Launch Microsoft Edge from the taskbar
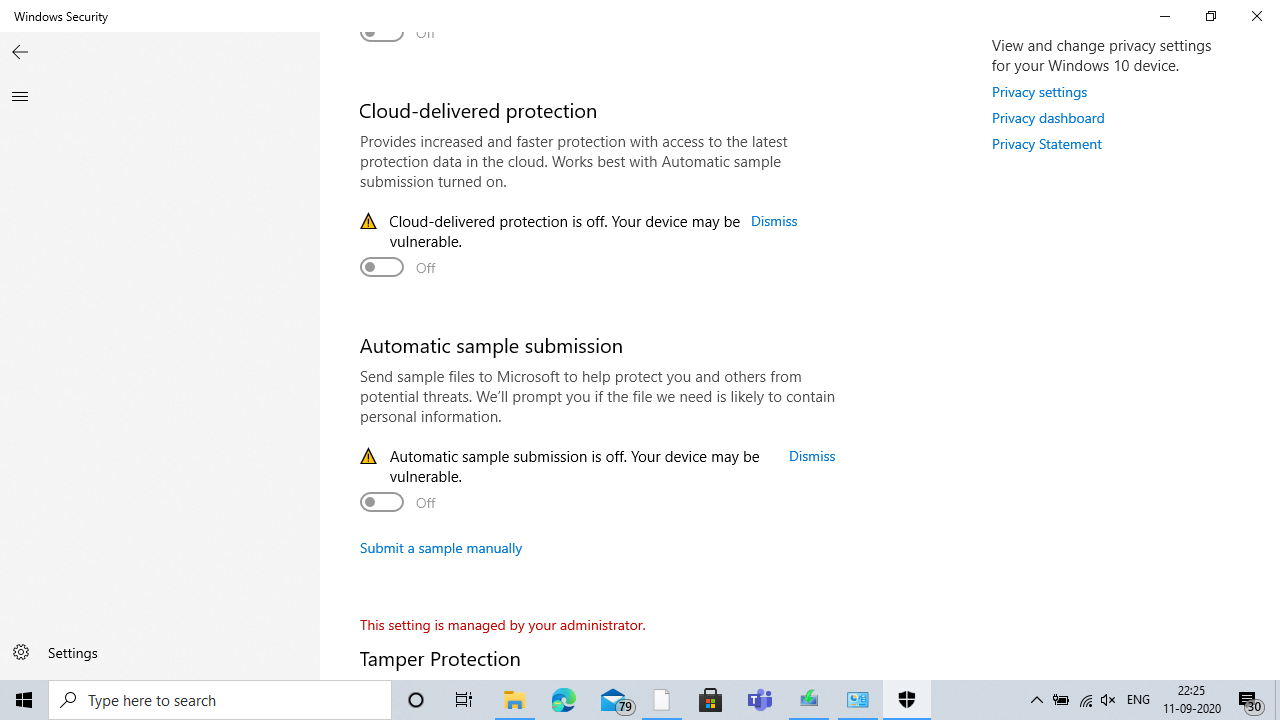This screenshot has width=1280, height=720. tap(563, 700)
